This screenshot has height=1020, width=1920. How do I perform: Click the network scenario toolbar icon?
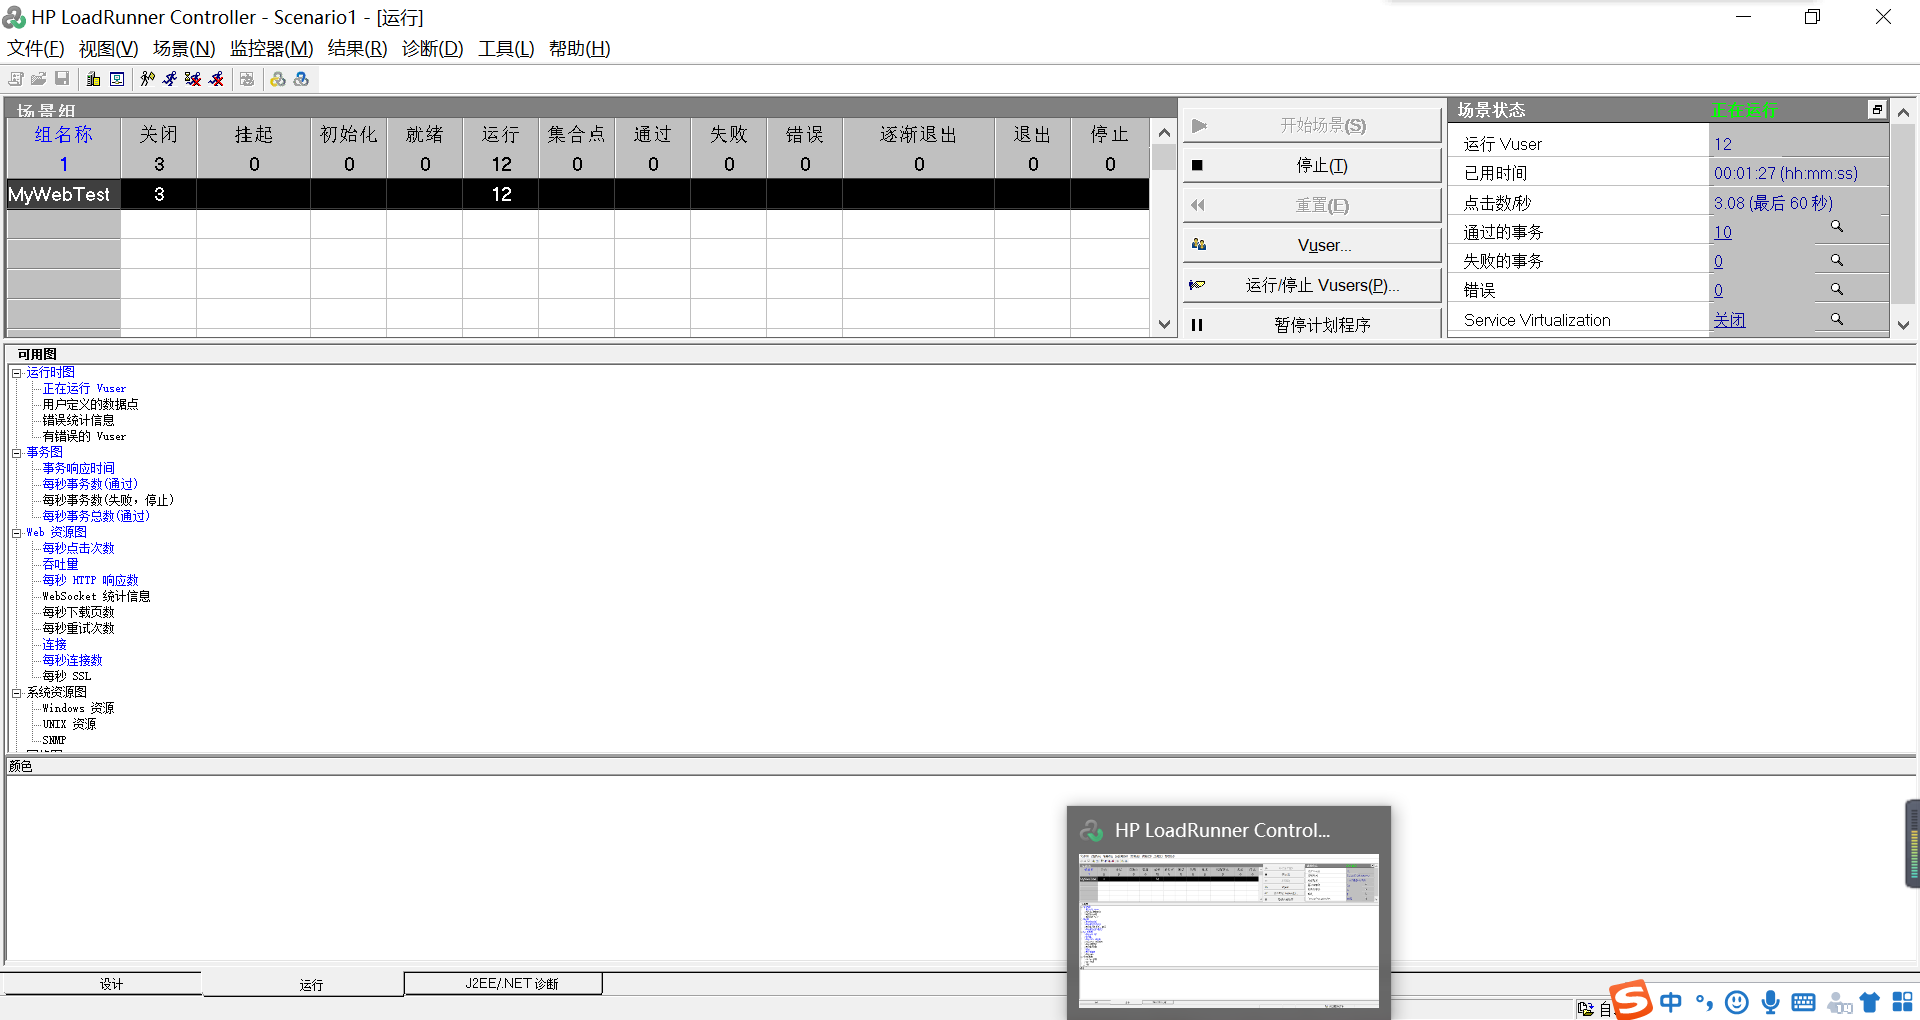[117, 79]
